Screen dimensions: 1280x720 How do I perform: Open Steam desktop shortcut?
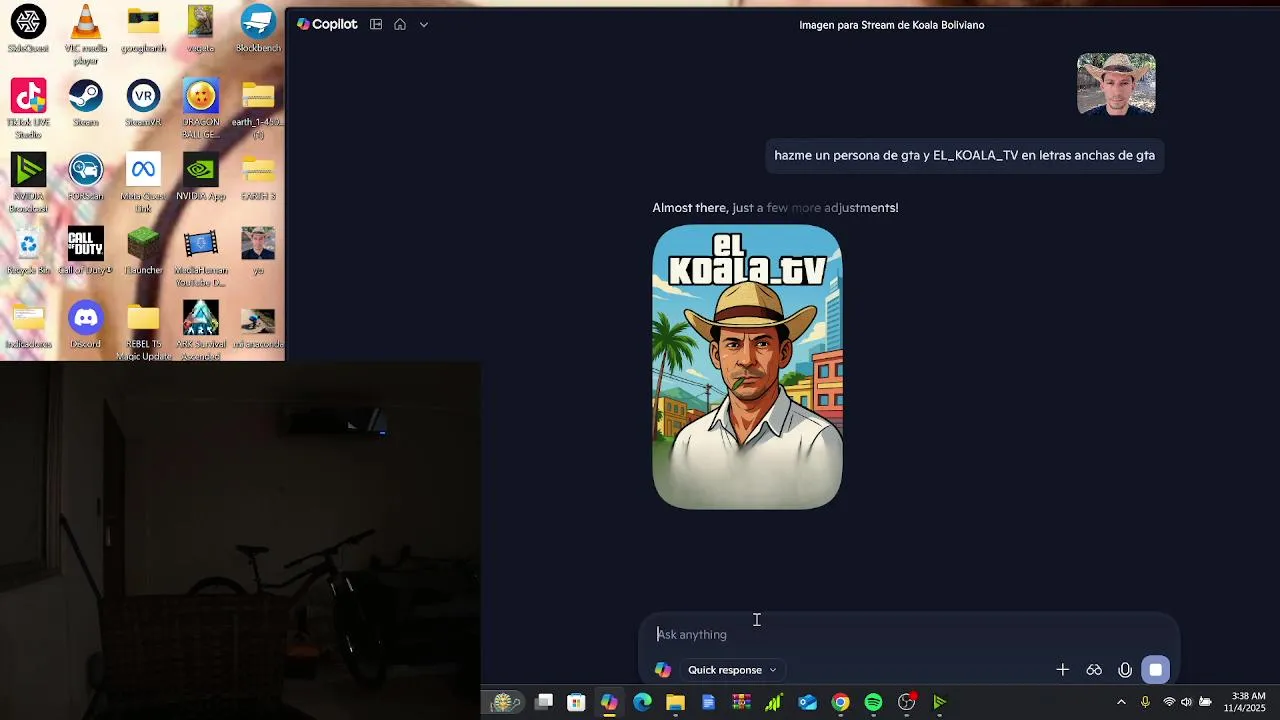click(x=86, y=104)
